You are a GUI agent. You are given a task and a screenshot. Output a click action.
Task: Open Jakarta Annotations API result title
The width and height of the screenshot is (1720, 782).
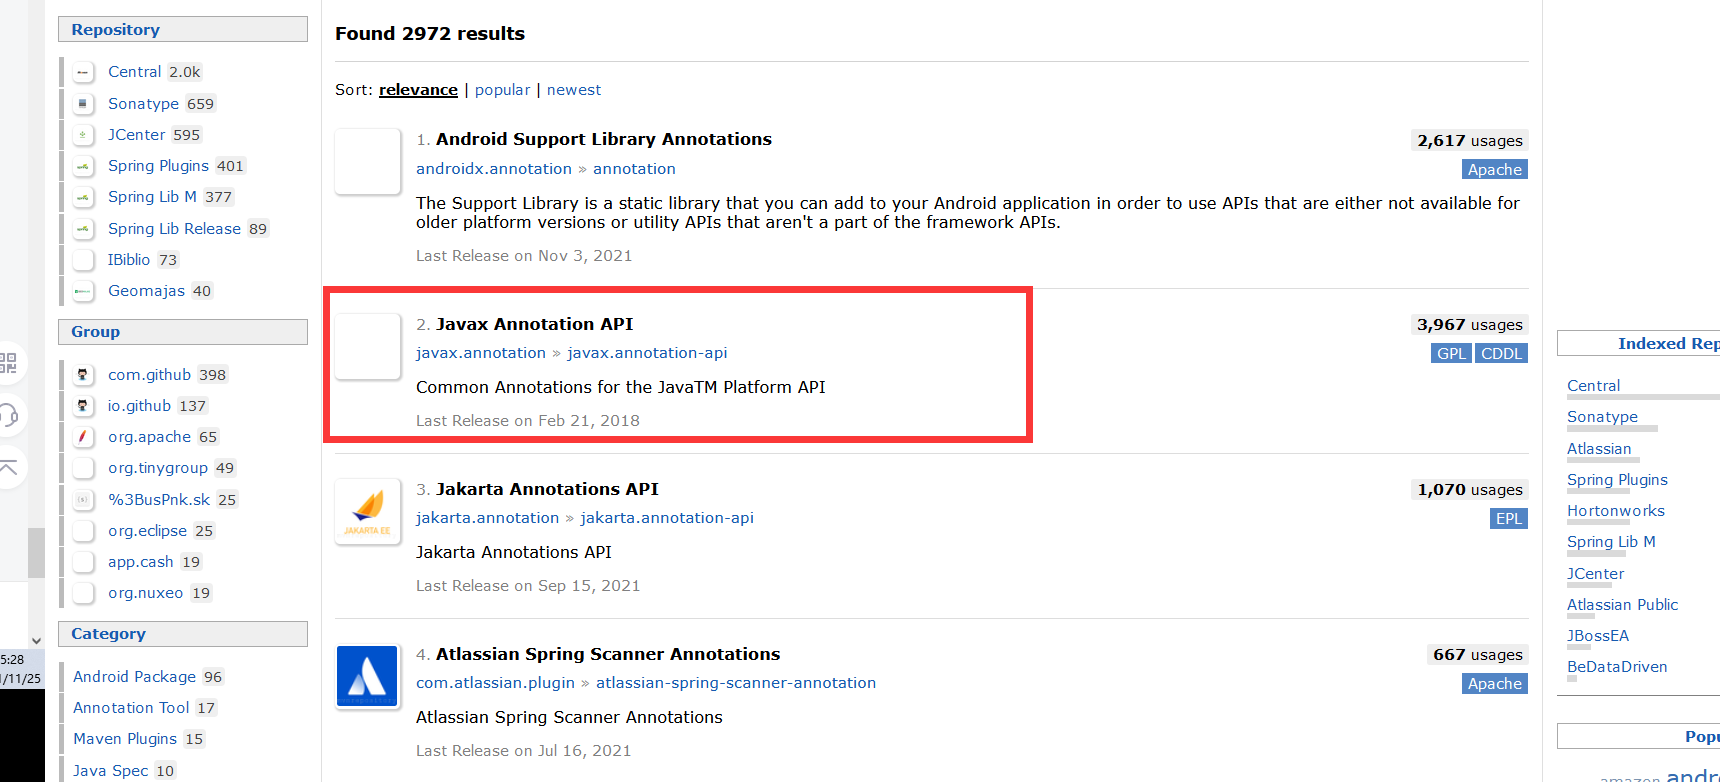coord(547,489)
